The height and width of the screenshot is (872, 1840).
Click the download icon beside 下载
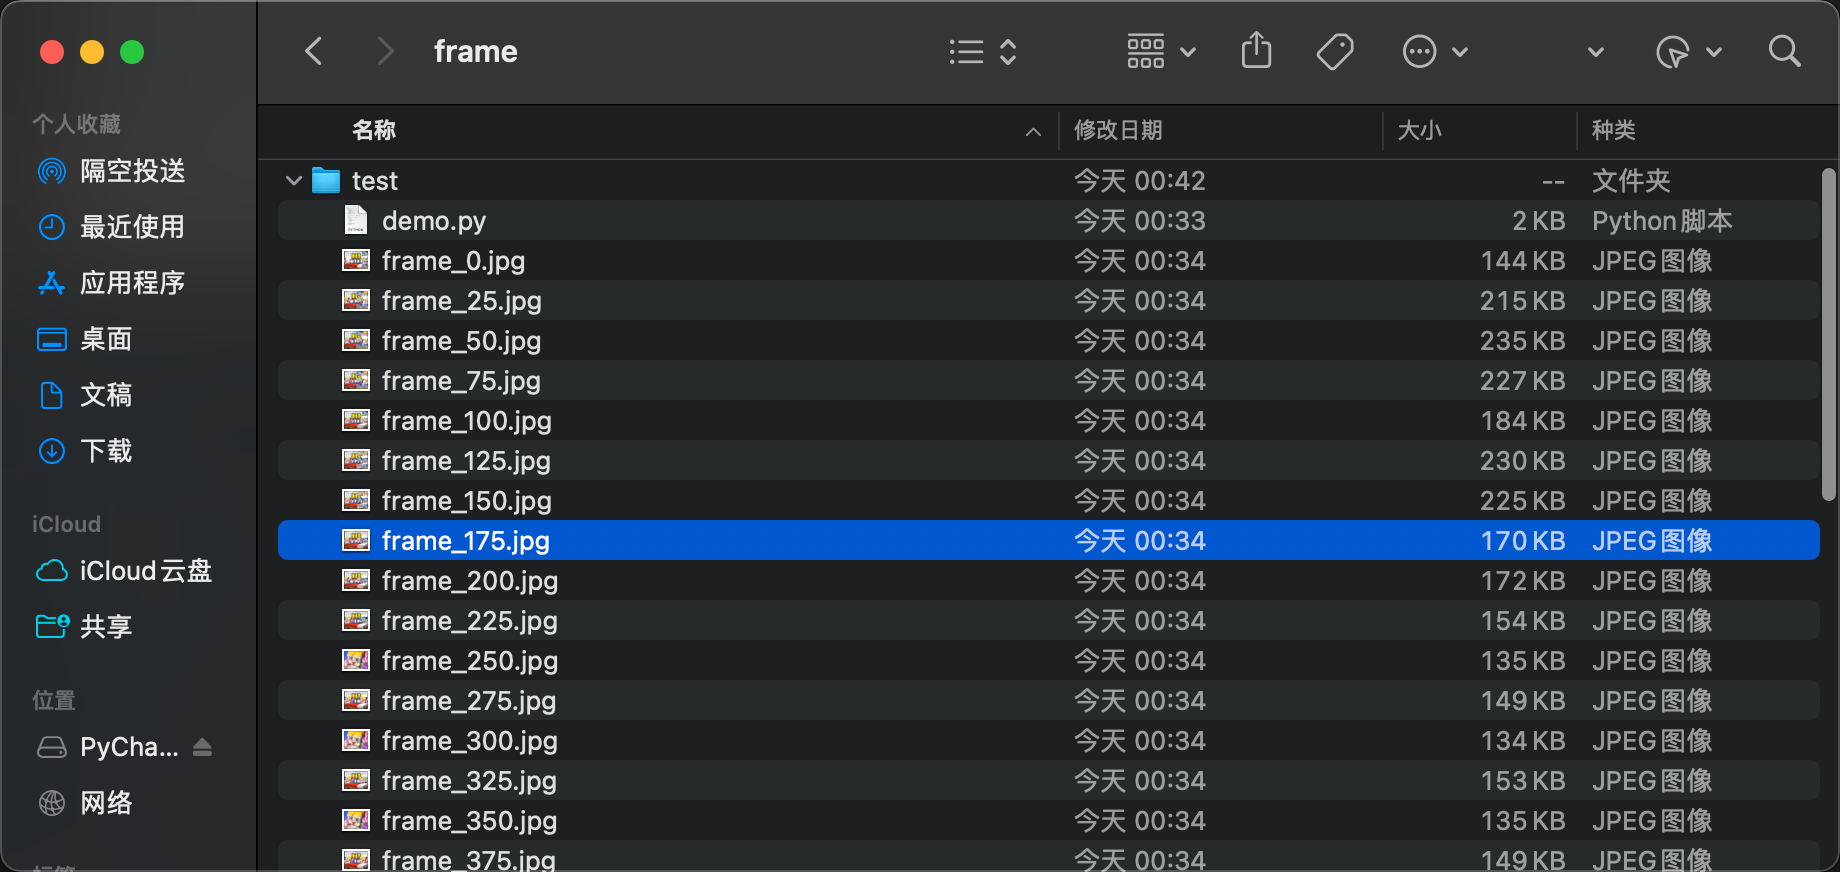click(52, 451)
